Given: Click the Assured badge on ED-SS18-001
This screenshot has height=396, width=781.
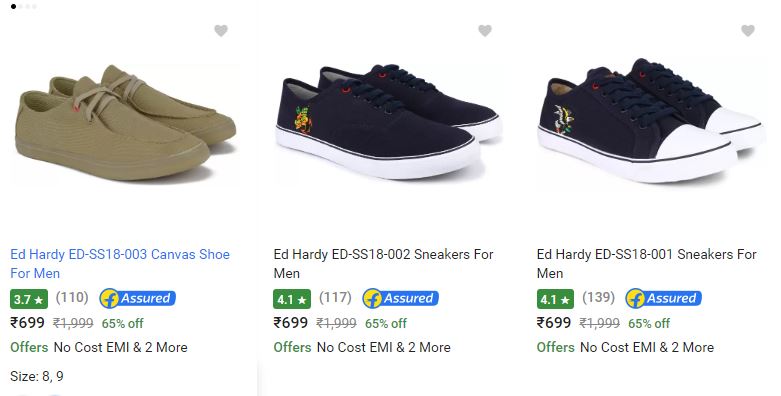Looking at the screenshot, I should pyautogui.click(x=663, y=298).
